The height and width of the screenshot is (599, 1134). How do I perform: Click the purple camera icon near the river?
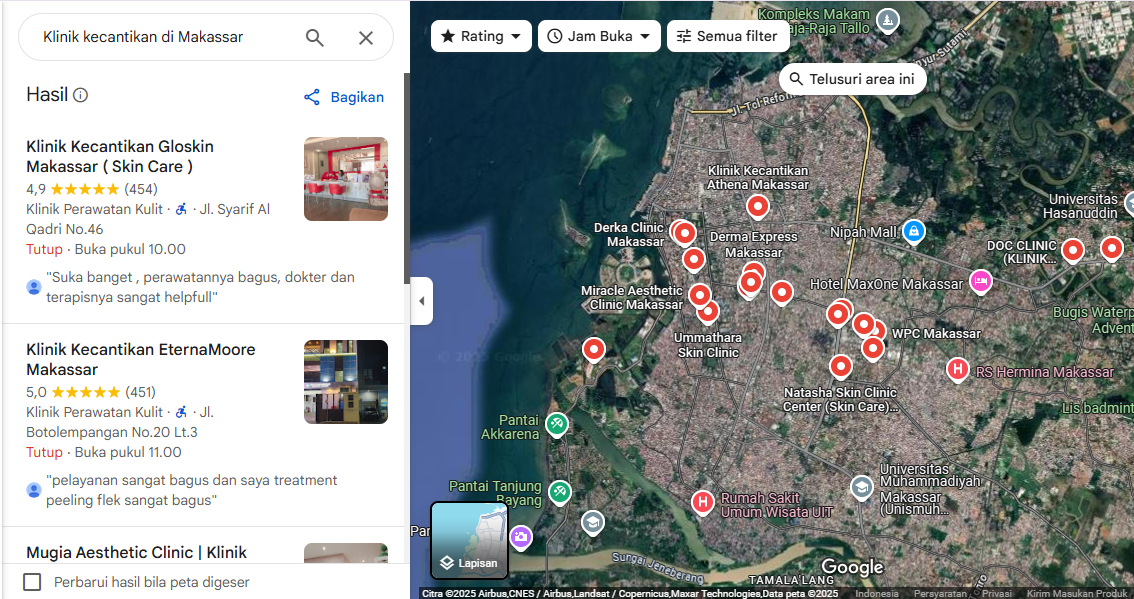tap(520, 537)
